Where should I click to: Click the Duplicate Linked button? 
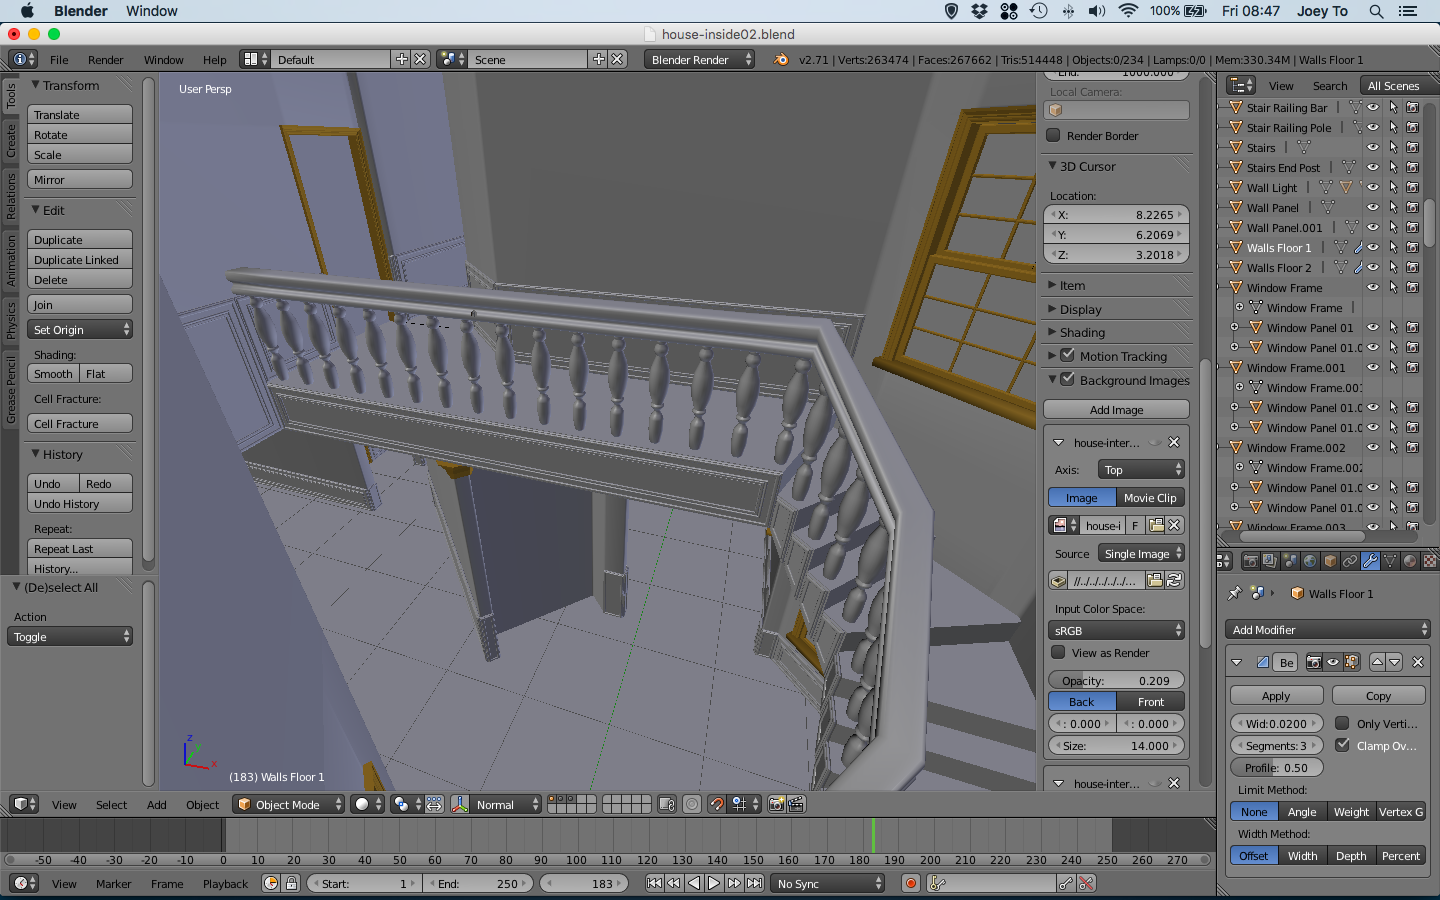point(80,259)
